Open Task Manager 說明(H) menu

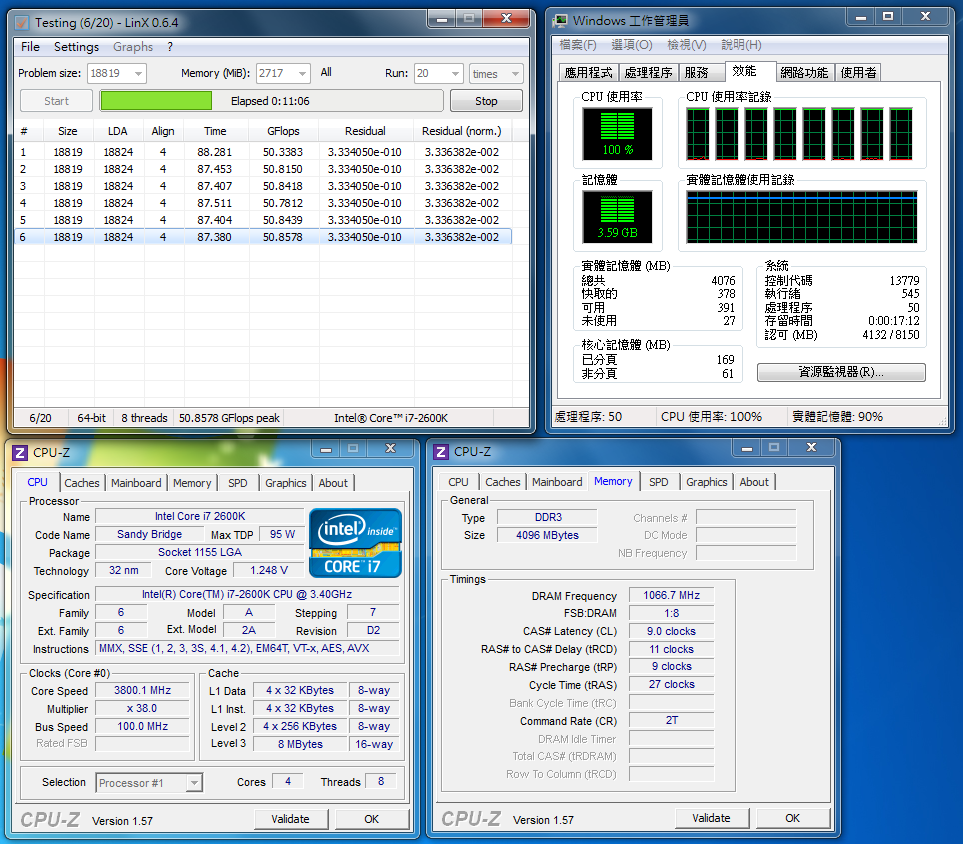point(741,45)
